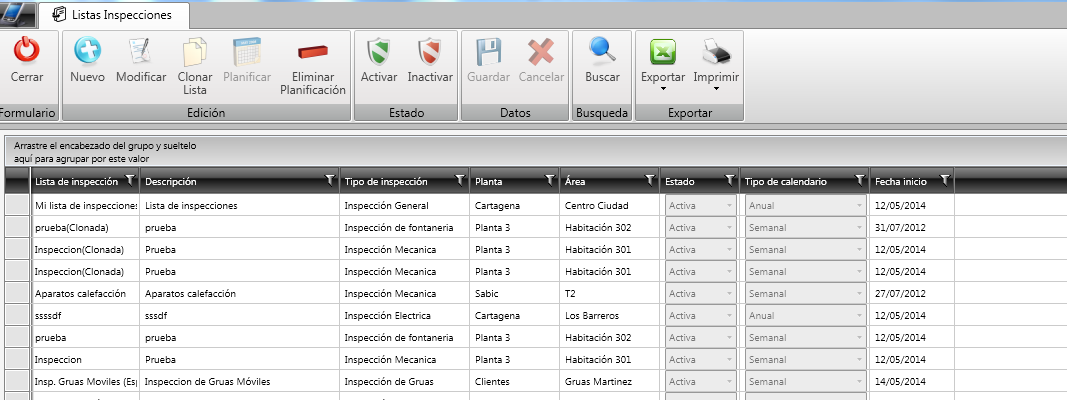Switch to Listas Inspecciones tab
Screen dimensions: 1067x400
click(114, 14)
